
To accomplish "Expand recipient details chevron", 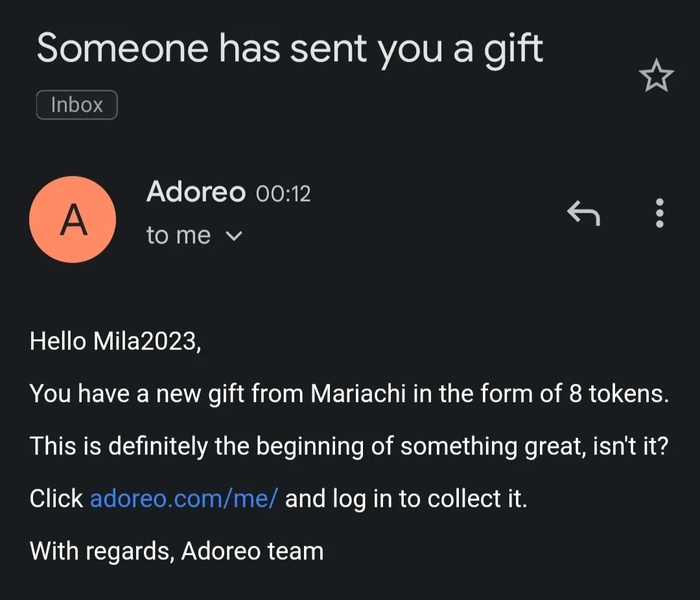I will 234,237.
